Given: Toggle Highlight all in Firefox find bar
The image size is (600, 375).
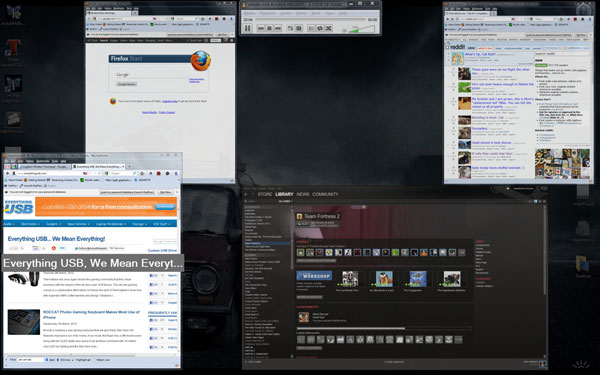Looking at the screenshot, I should point(82,360).
